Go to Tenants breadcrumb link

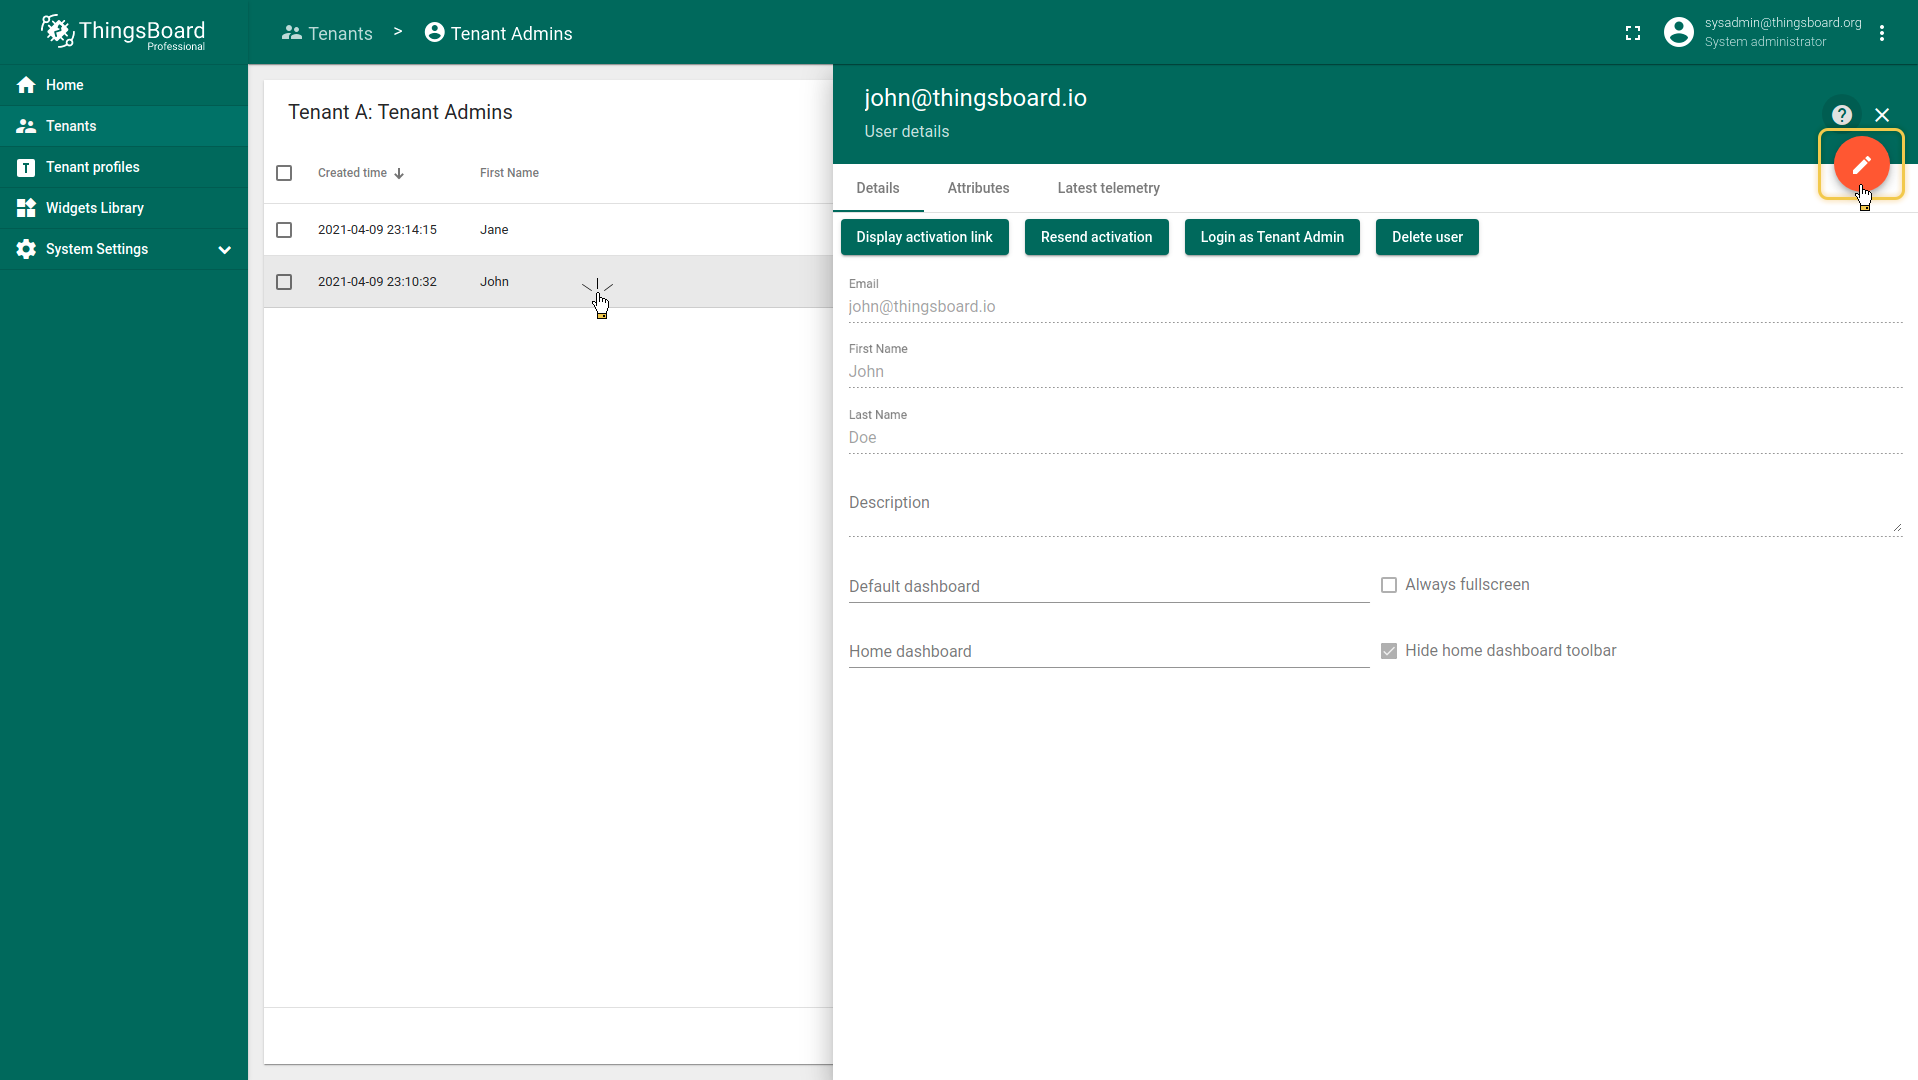point(327,33)
